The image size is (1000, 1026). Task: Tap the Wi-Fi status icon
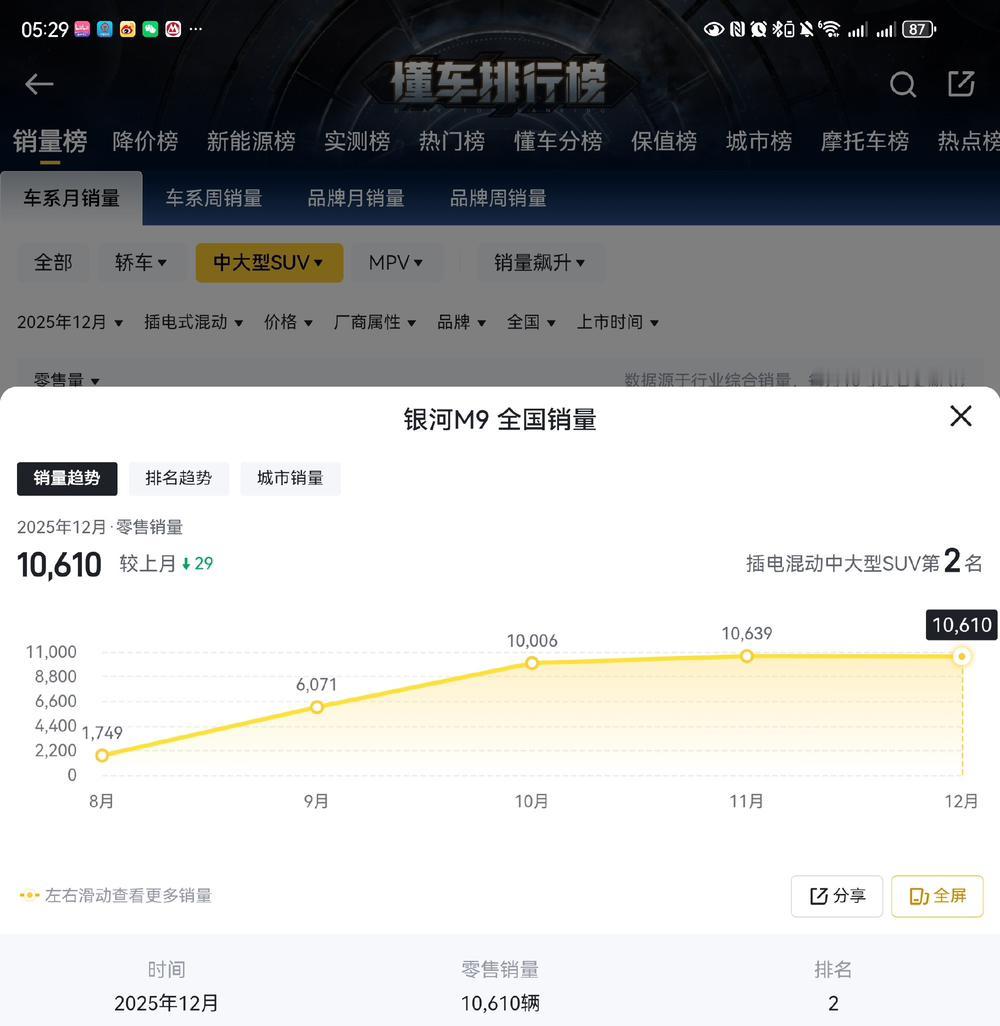pyautogui.click(x=830, y=29)
